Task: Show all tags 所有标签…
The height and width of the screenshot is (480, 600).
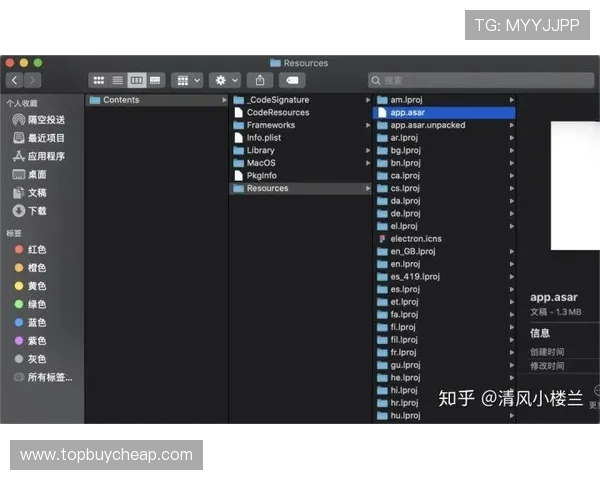Action: 43,377
